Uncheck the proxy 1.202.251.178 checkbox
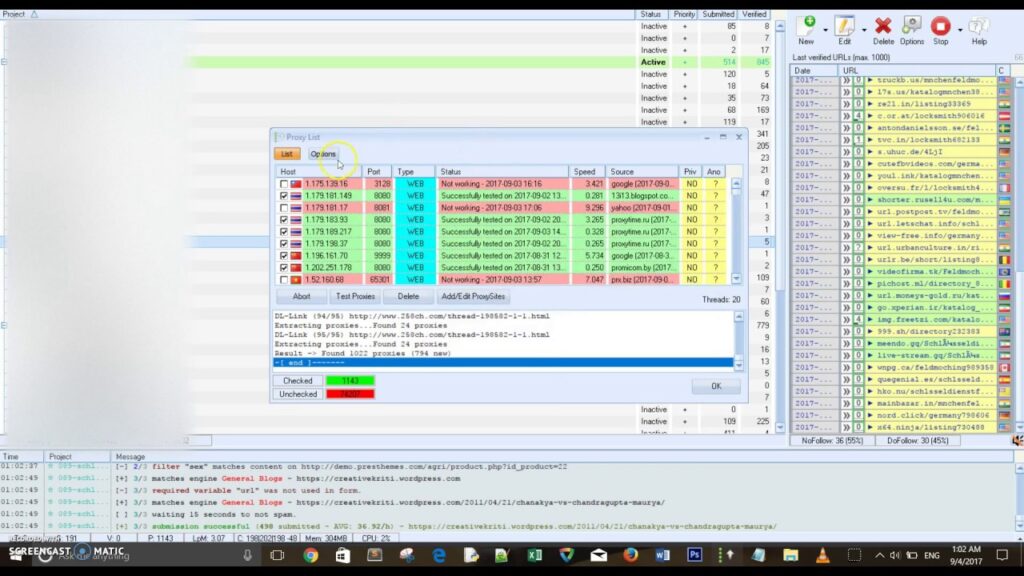Screen dimensions: 1024x576 pyautogui.click(x=283, y=268)
